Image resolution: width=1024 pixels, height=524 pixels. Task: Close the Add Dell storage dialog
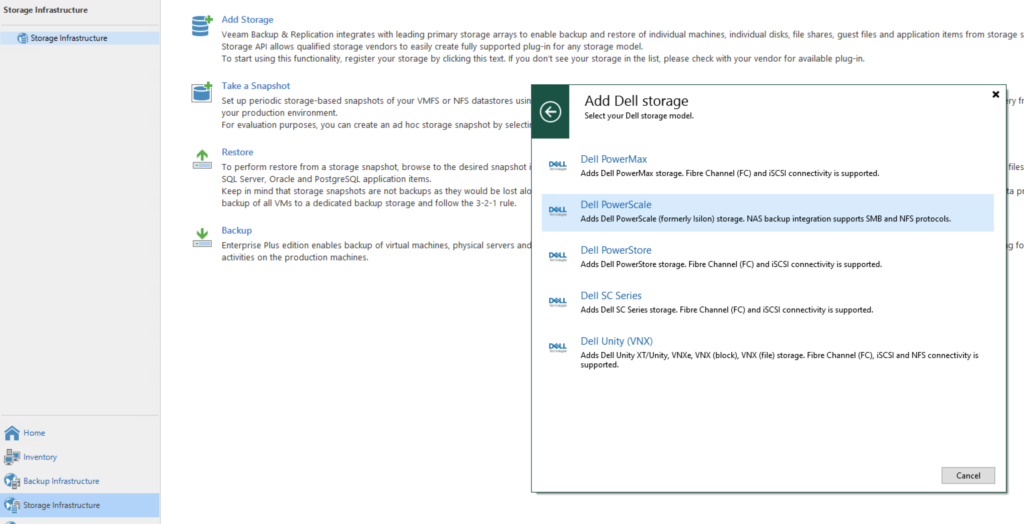point(995,94)
